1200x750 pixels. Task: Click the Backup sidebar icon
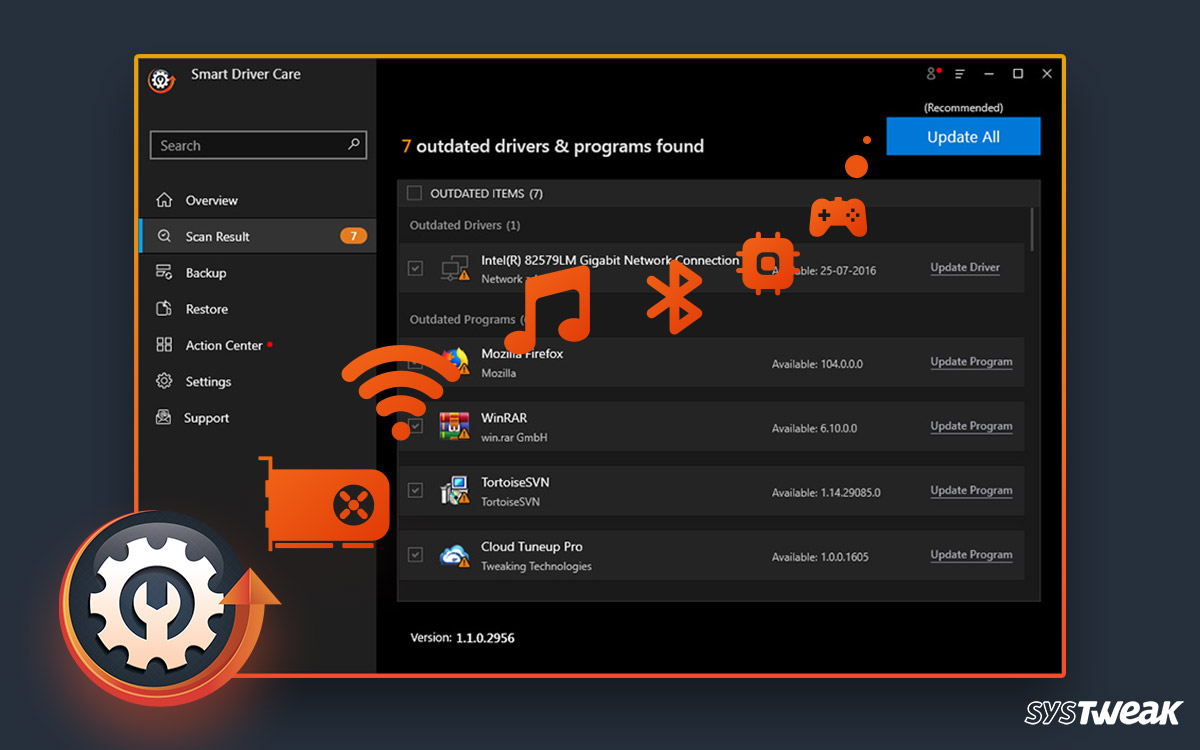pyautogui.click(x=165, y=273)
